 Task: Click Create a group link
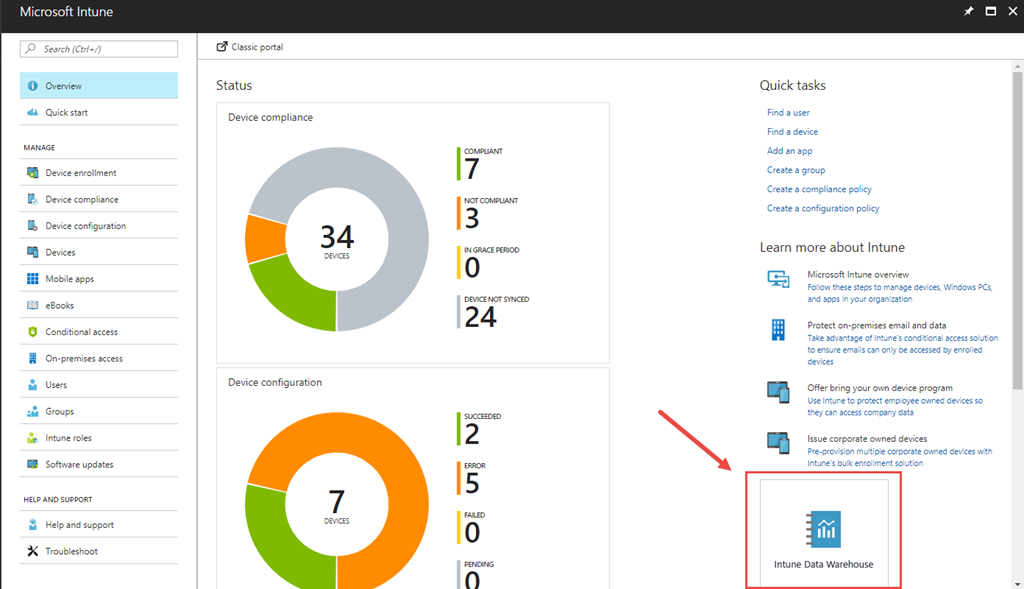click(795, 170)
